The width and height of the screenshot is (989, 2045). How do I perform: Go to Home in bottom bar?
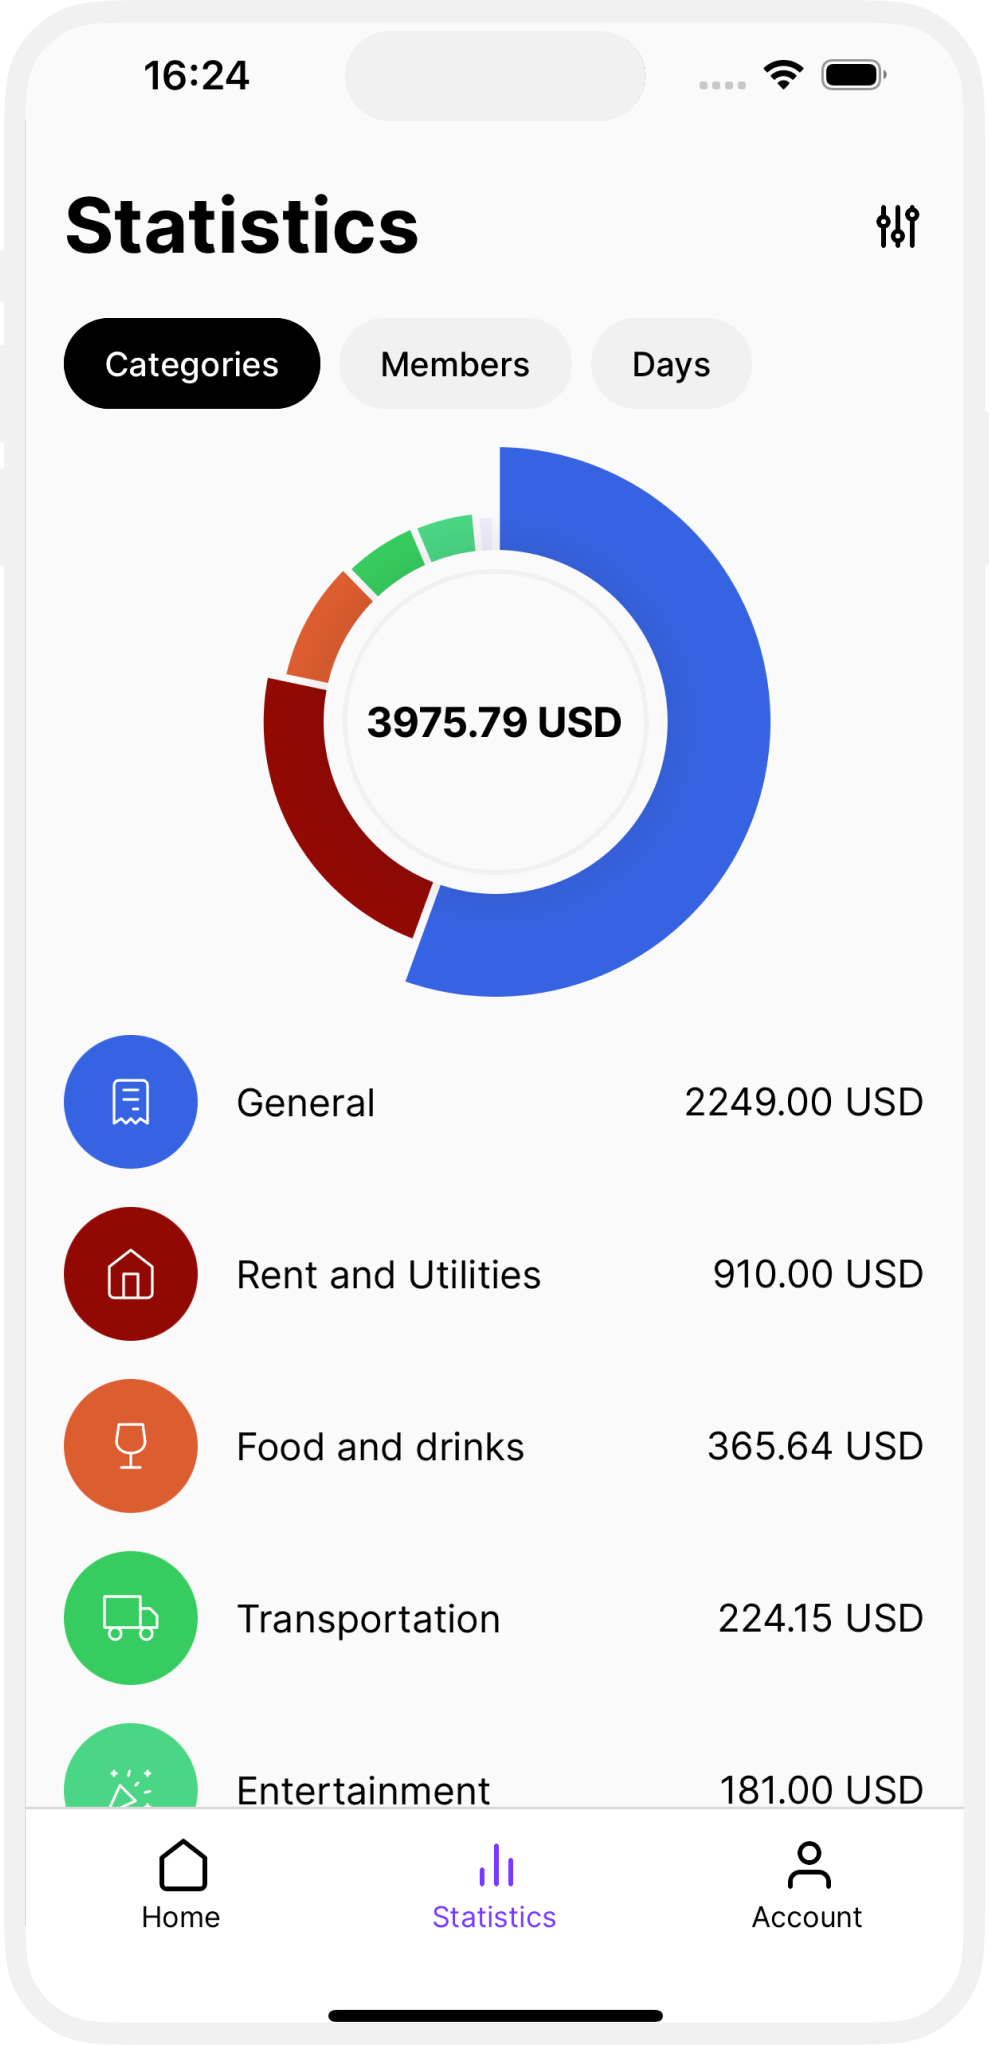click(x=181, y=1885)
